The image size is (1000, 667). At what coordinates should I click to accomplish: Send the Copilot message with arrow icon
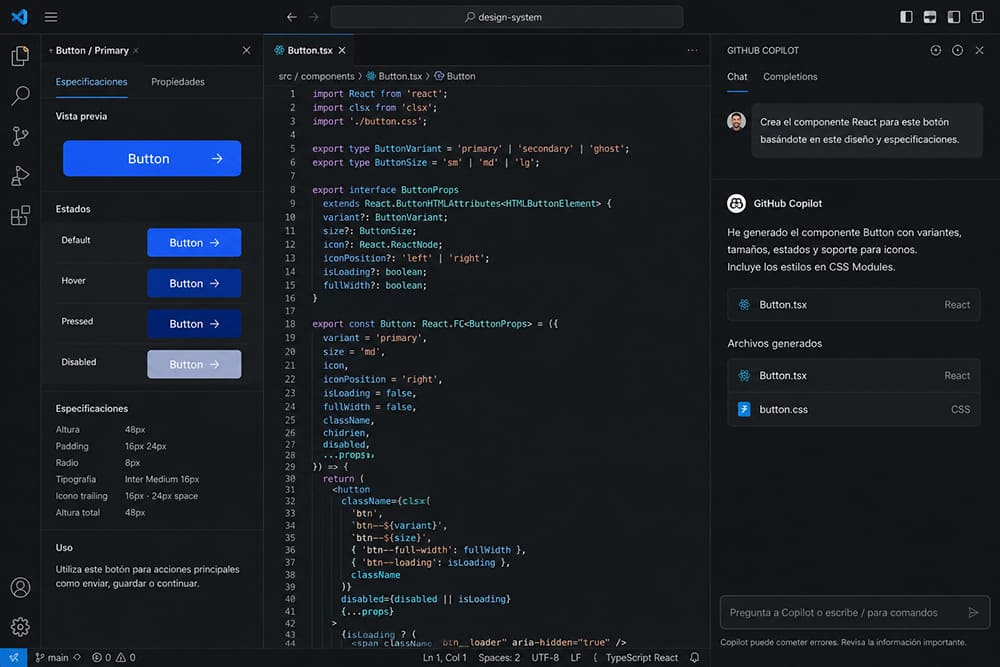(973, 612)
